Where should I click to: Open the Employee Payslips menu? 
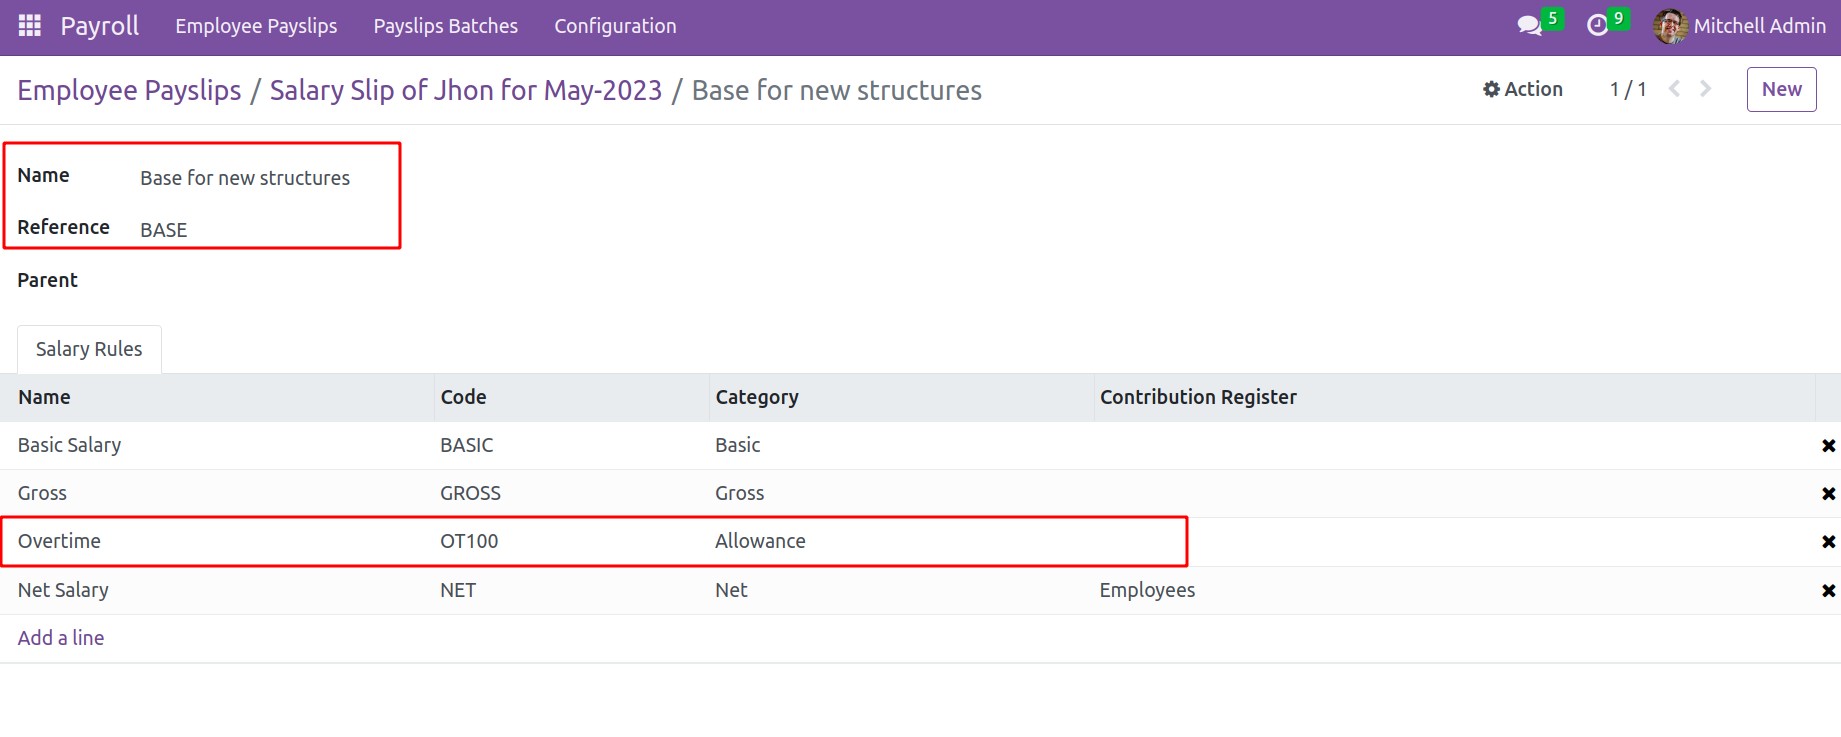256,26
